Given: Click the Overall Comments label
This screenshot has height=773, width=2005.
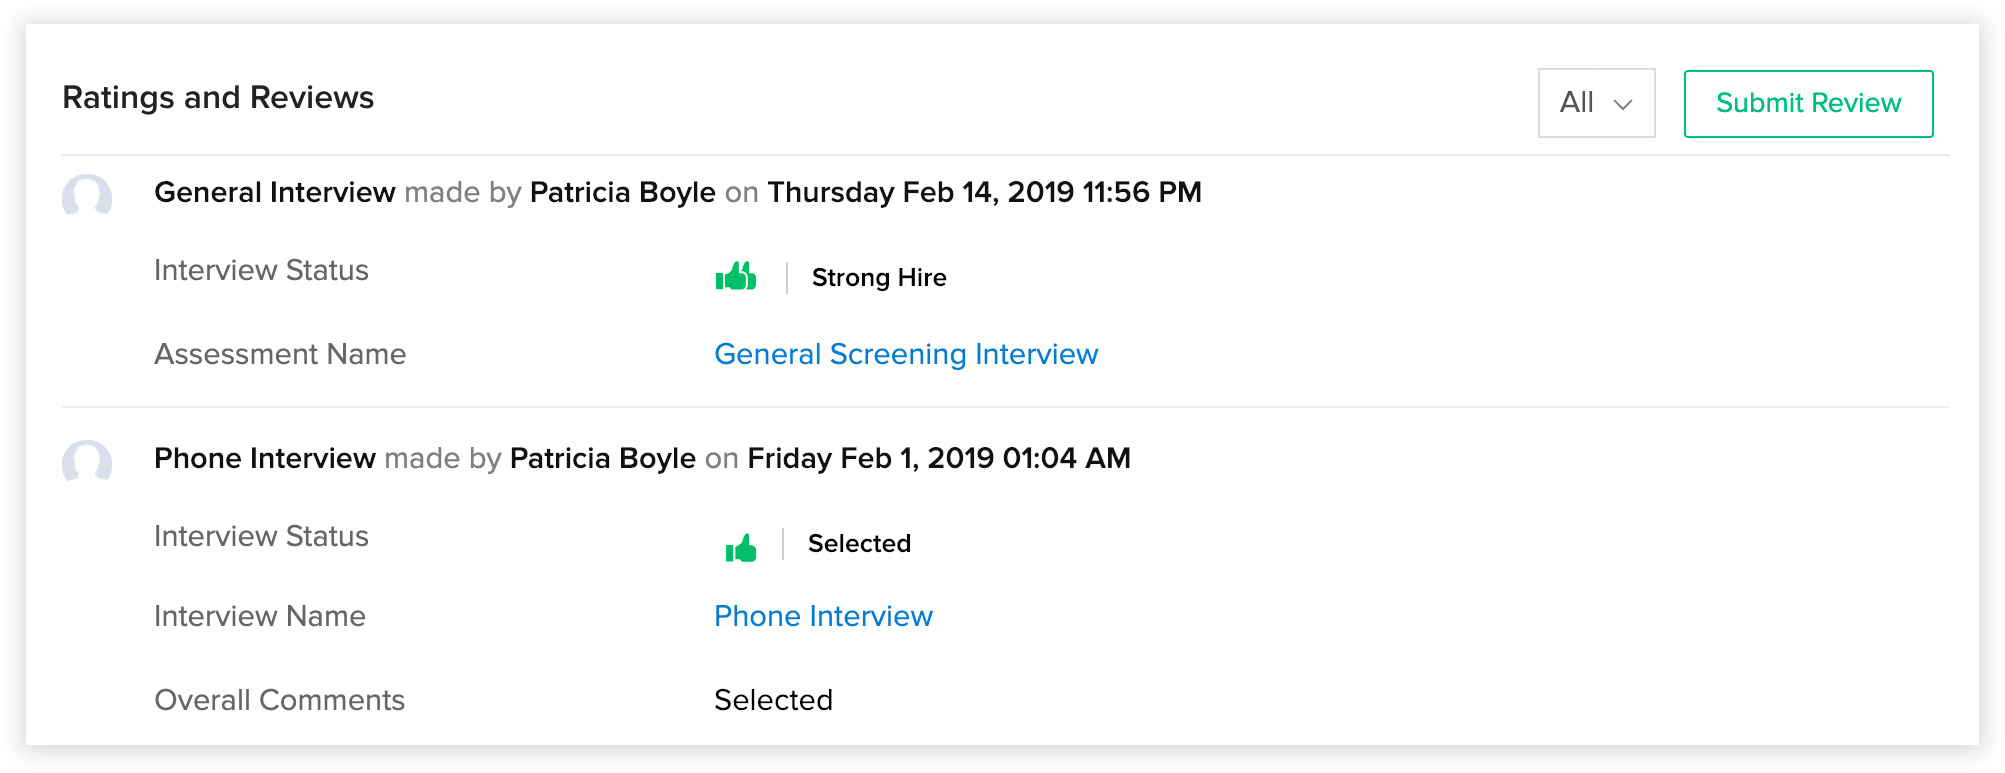Looking at the screenshot, I should click(280, 700).
